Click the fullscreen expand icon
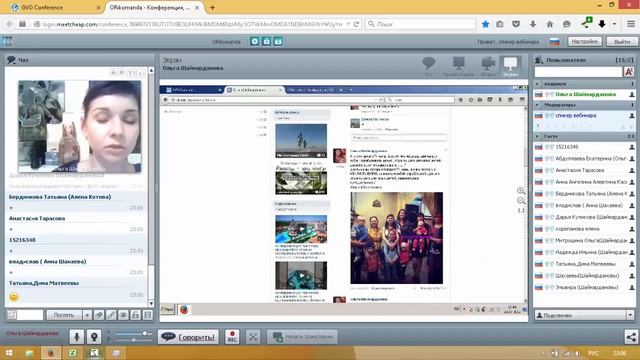 coord(253,337)
